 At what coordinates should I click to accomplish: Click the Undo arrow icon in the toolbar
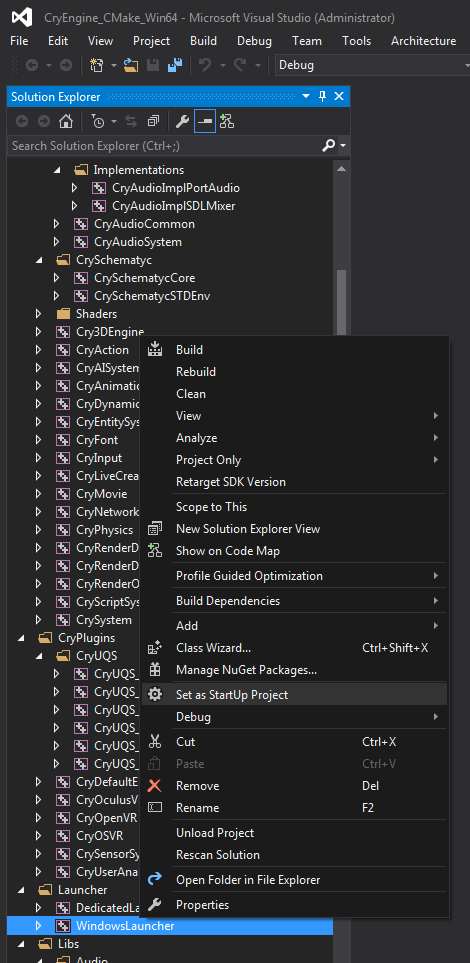[205, 65]
